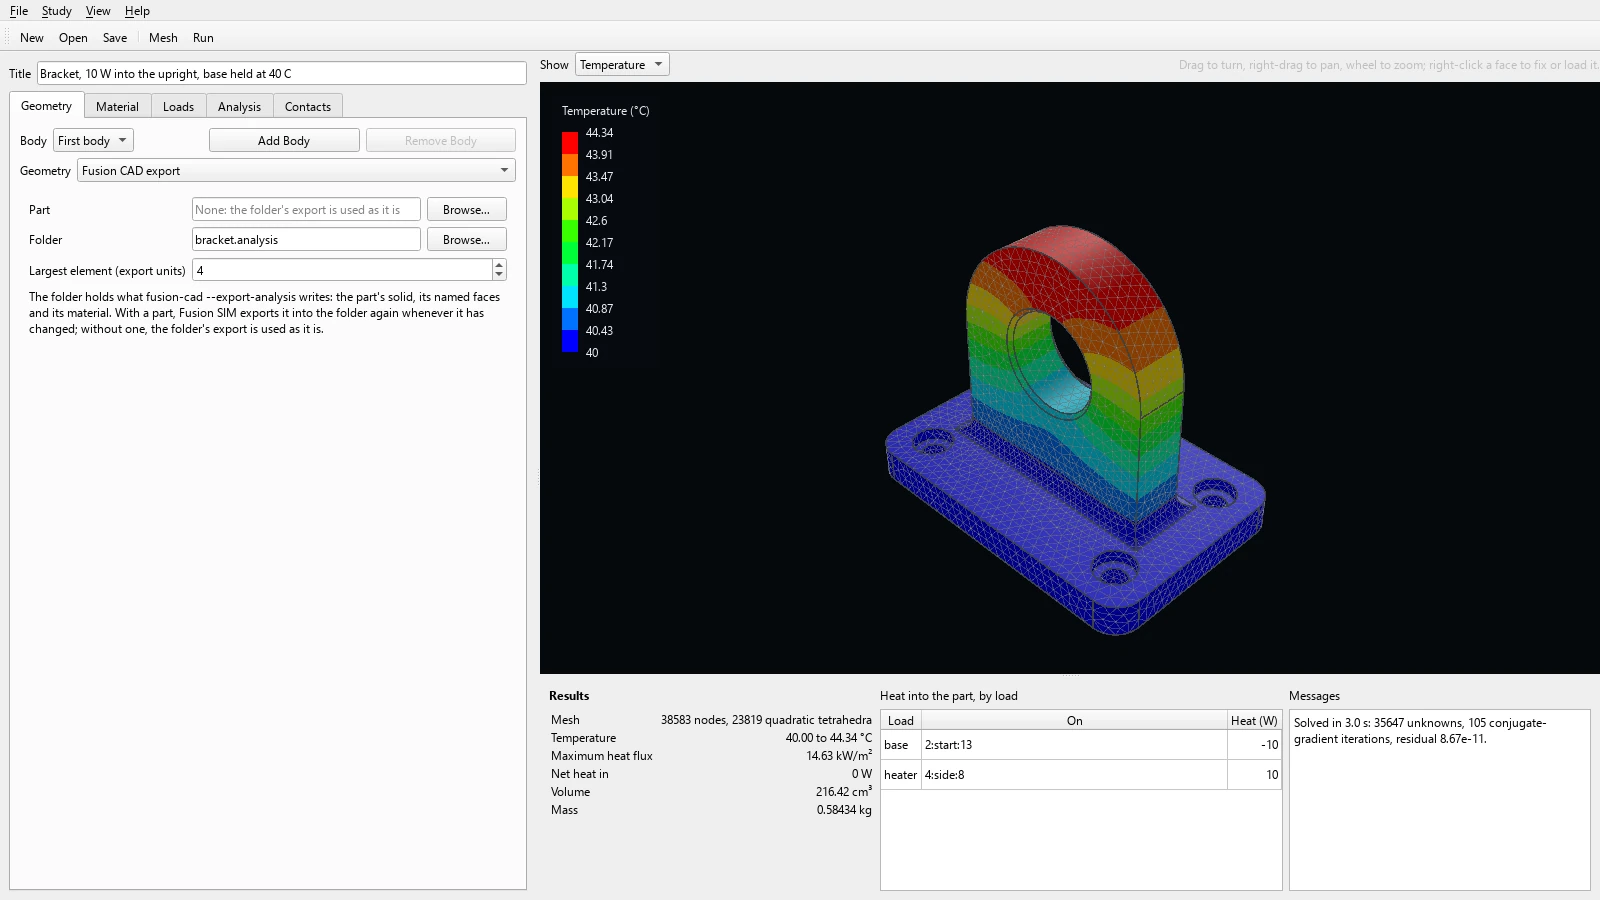Open the View menu
Image resolution: width=1600 pixels, height=900 pixels.
pyautogui.click(x=98, y=11)
